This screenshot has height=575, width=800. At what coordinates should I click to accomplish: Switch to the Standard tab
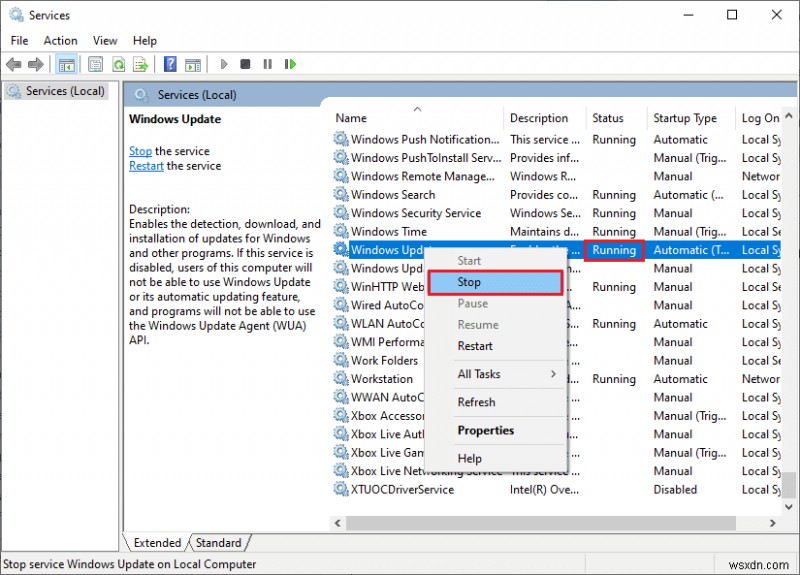[x=218, y=543]
